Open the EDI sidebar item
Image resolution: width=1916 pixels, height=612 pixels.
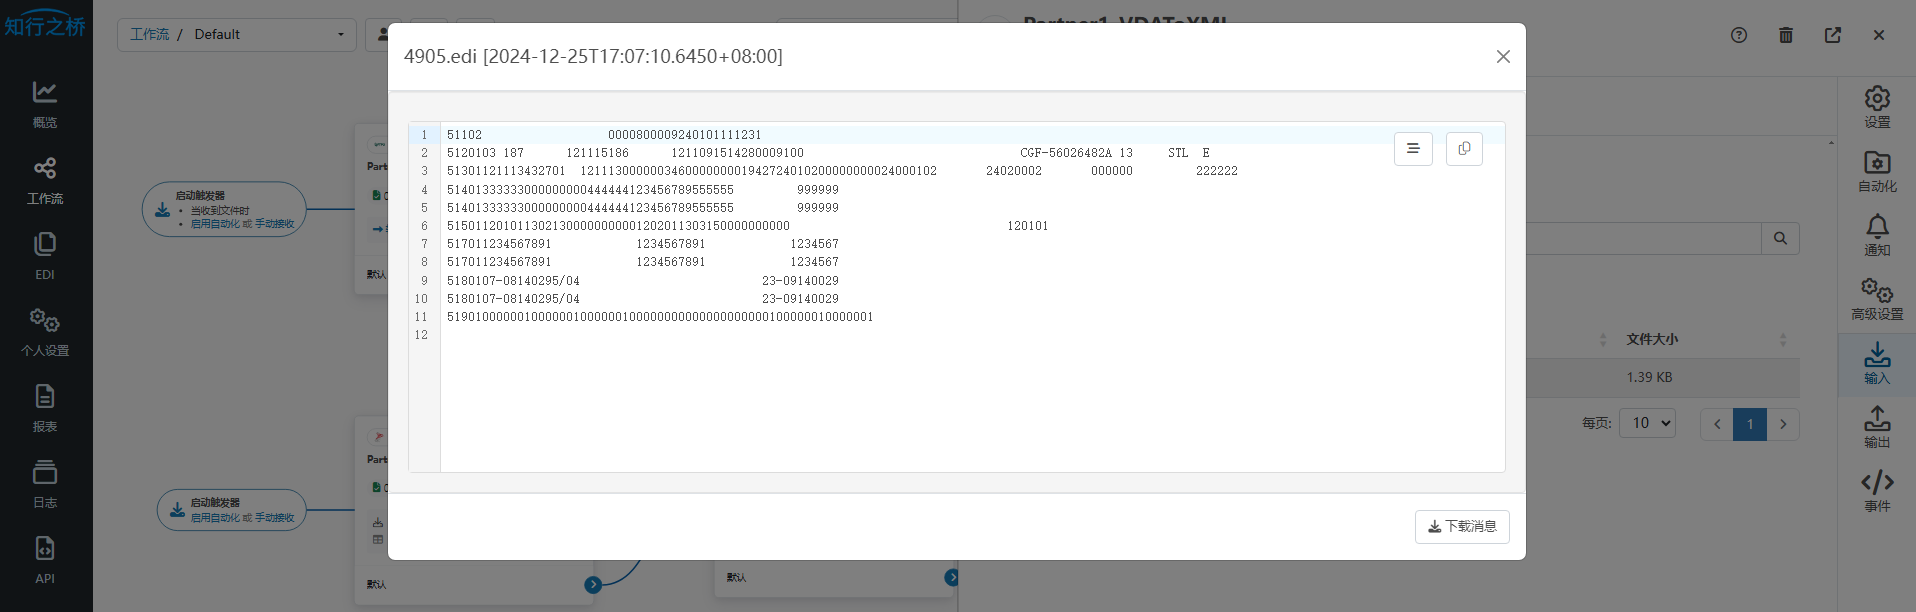pos(45,256)
